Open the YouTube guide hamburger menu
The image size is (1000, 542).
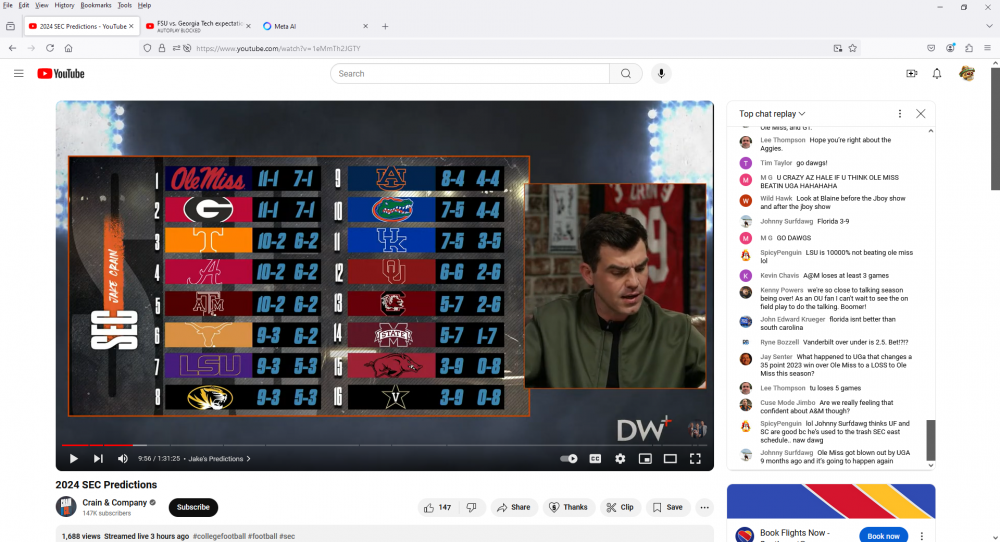(18, 73)
